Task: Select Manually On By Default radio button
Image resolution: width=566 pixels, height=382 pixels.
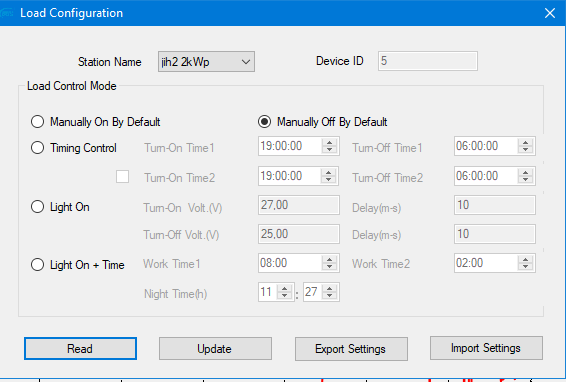Action: point(38,122)
